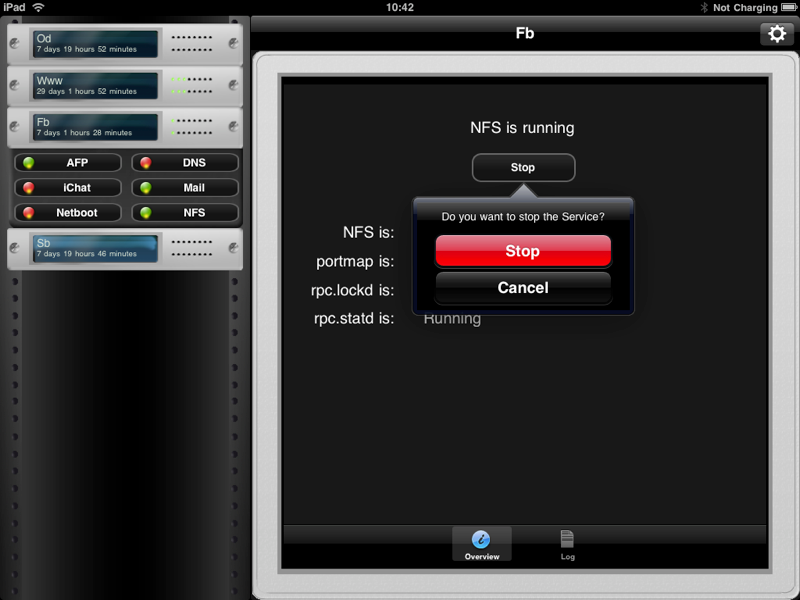This screenshot has width=800, height=600.
Task: Click the Fb title in the header
Action: coord(524,33)
